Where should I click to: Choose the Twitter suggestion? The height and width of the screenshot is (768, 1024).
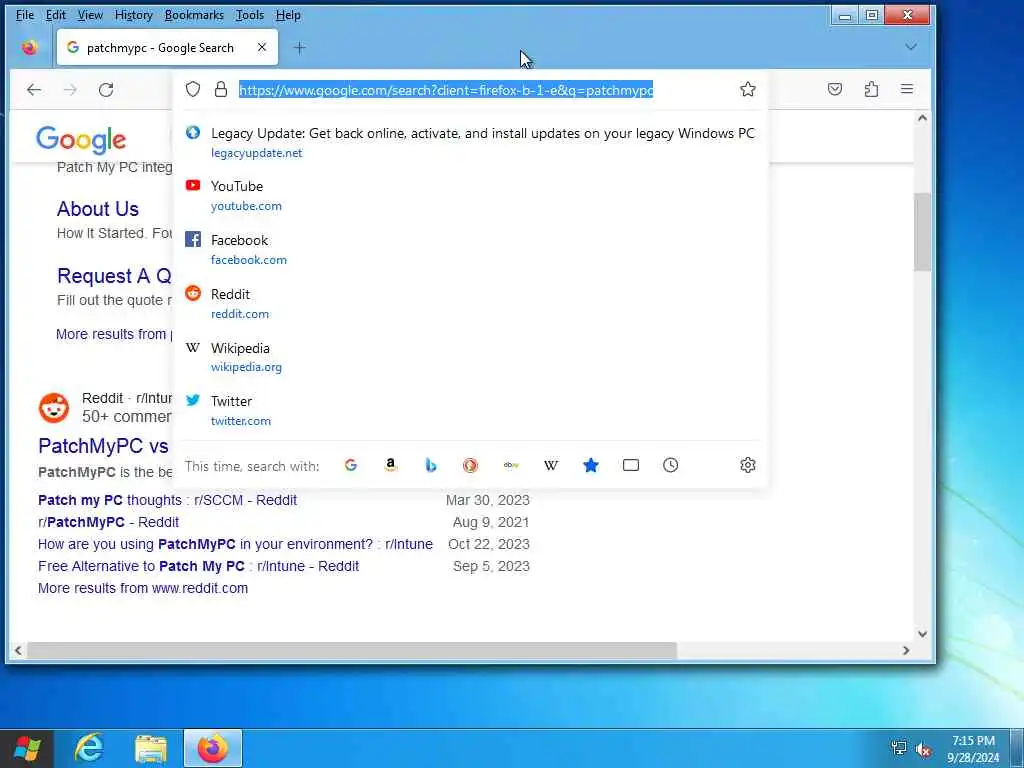coord(470,411)
